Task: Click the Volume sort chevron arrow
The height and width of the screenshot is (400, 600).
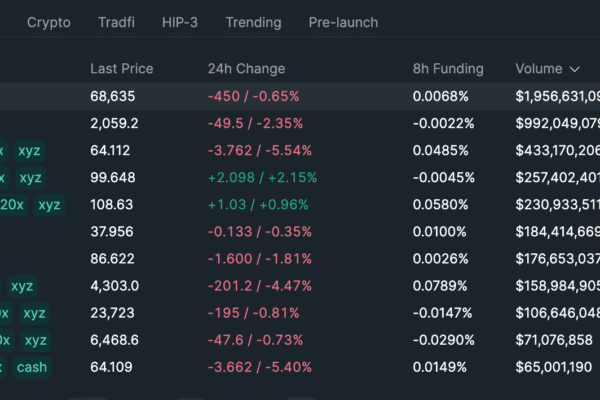Action: click(x=574, y=69)
